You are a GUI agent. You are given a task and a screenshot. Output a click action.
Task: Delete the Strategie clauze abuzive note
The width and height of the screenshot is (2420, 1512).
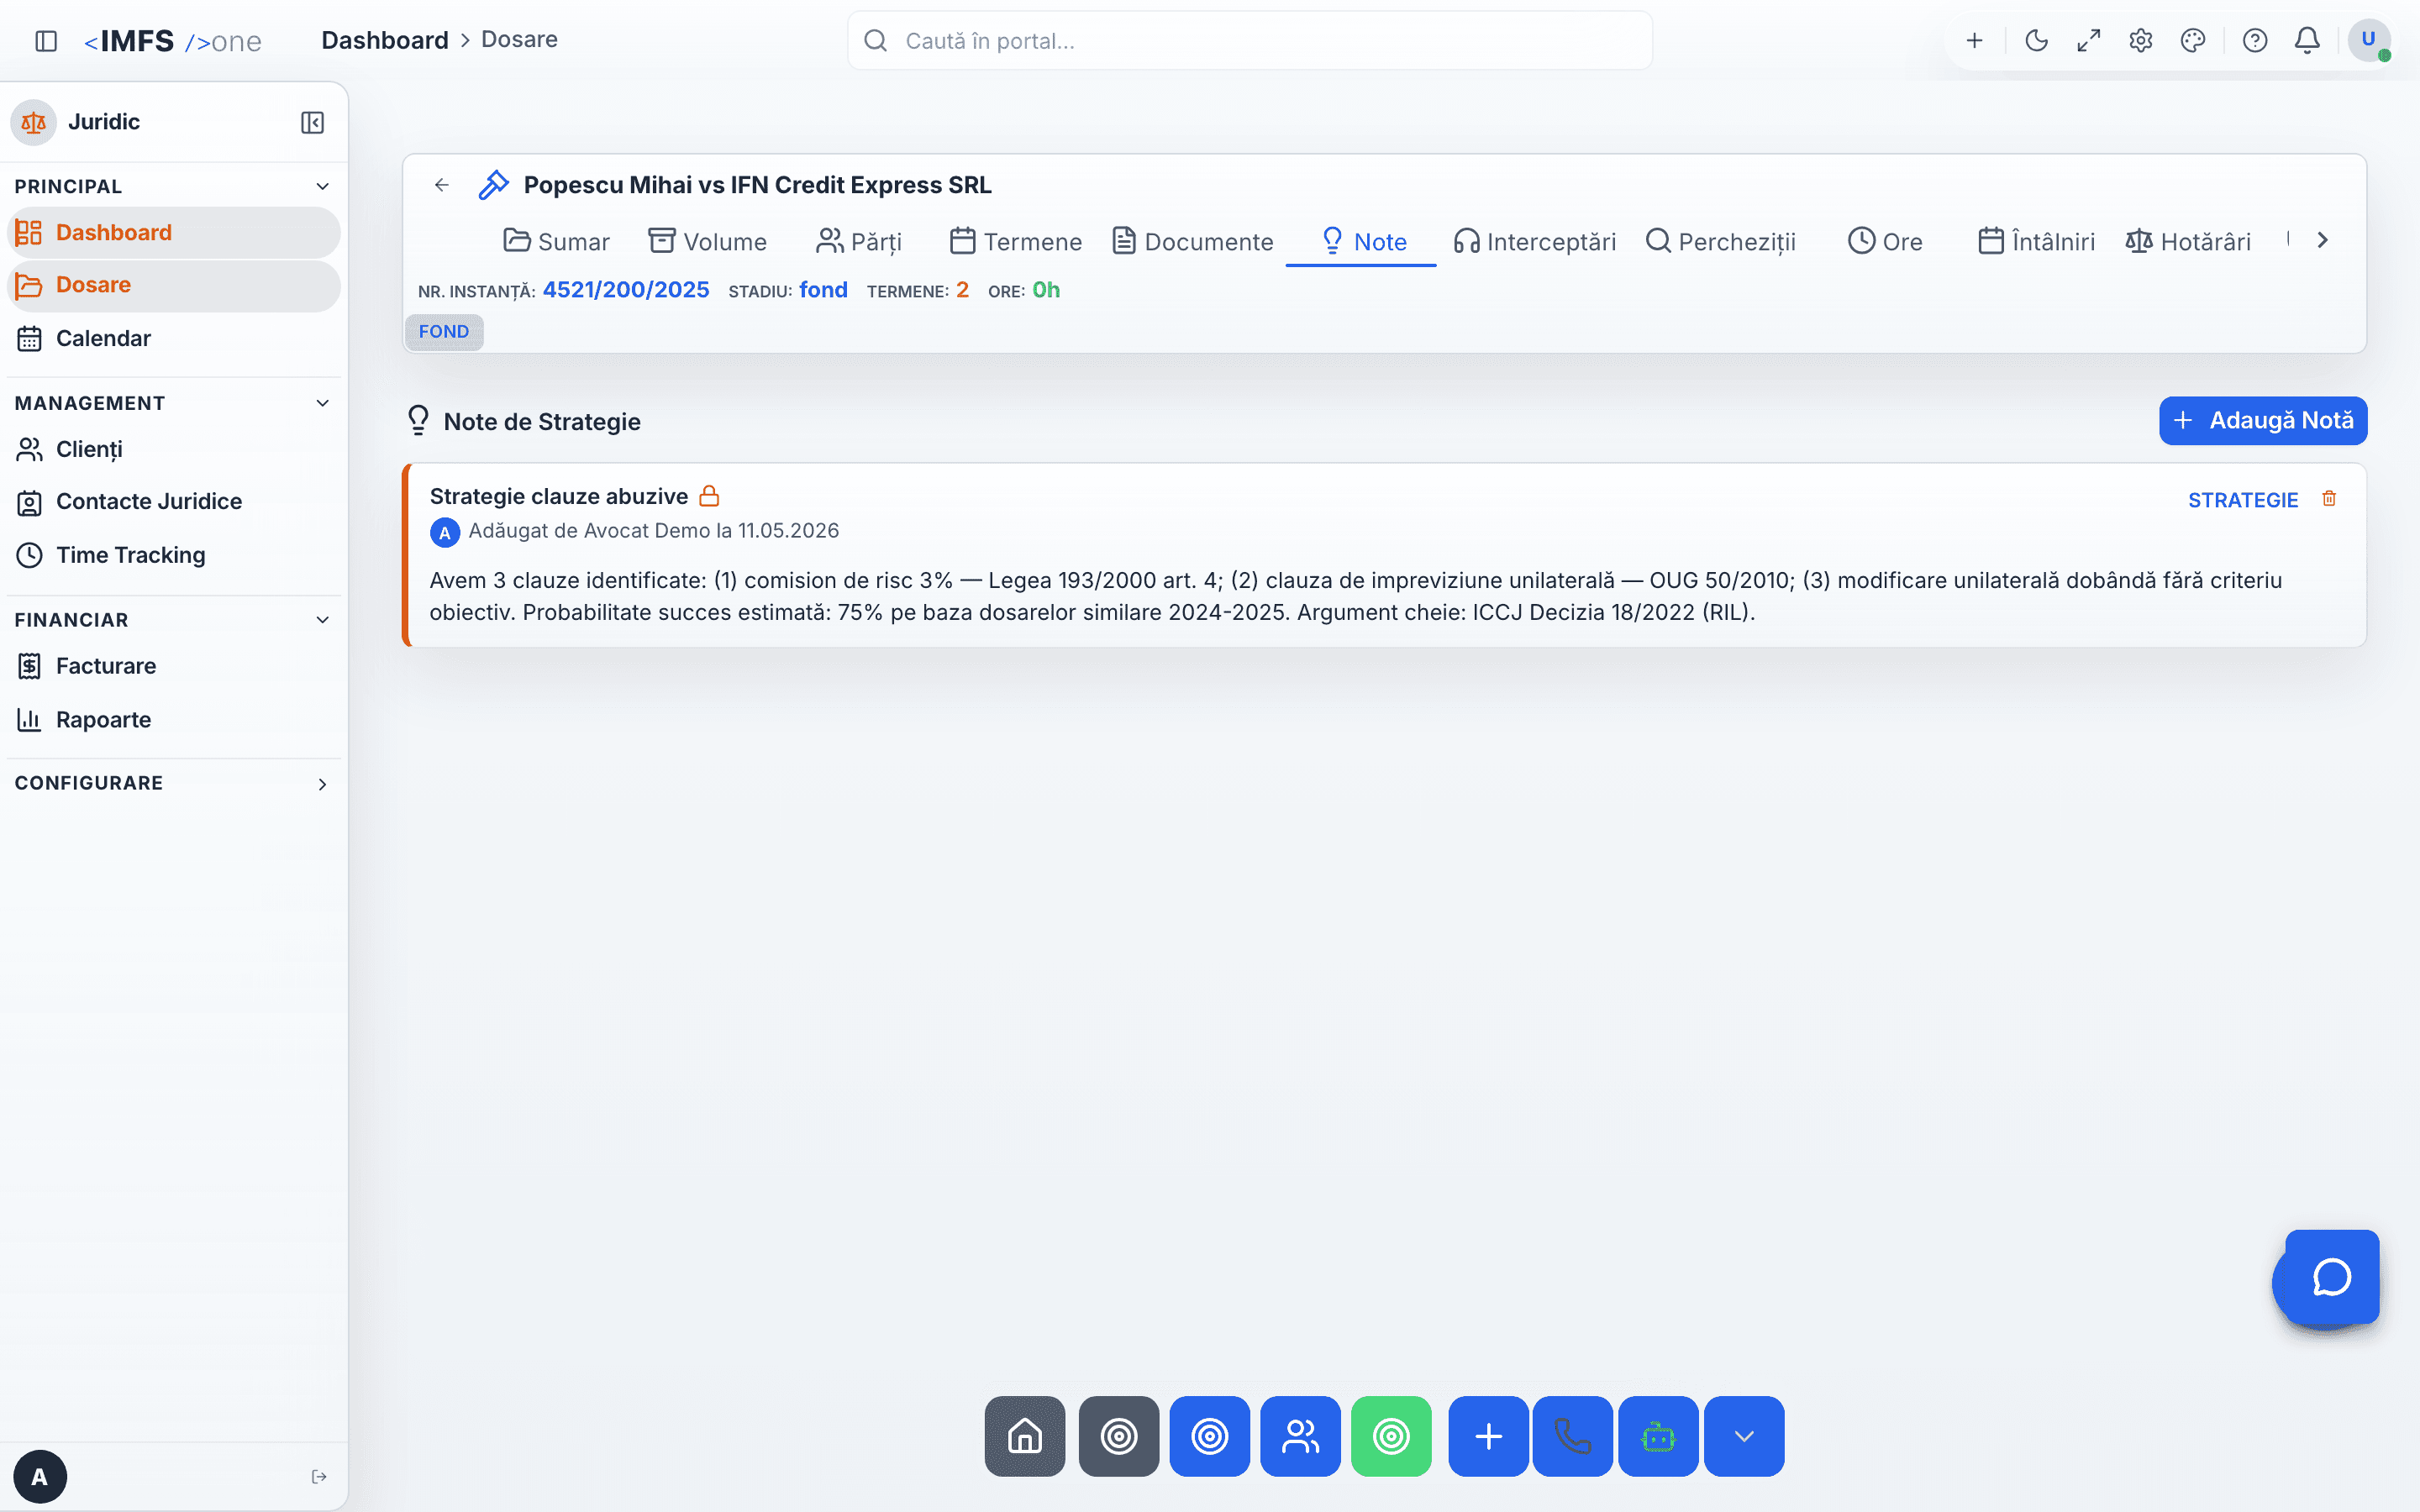tap(2329, 498)
